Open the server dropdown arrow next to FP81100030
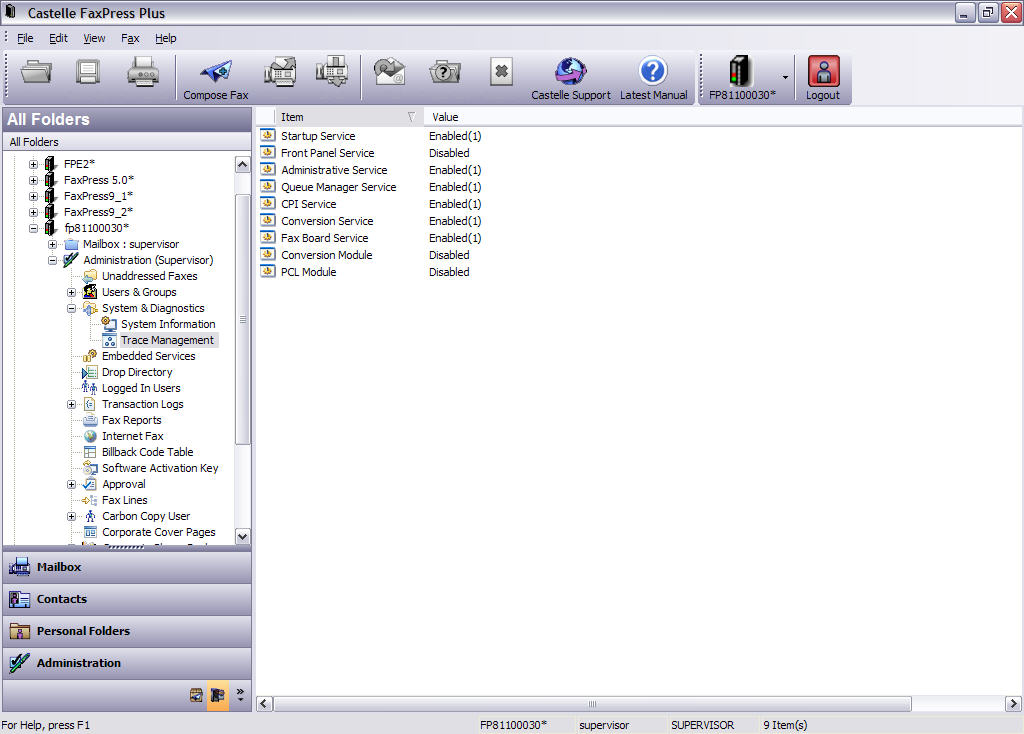1024x734 pixels. click(785, 77)
